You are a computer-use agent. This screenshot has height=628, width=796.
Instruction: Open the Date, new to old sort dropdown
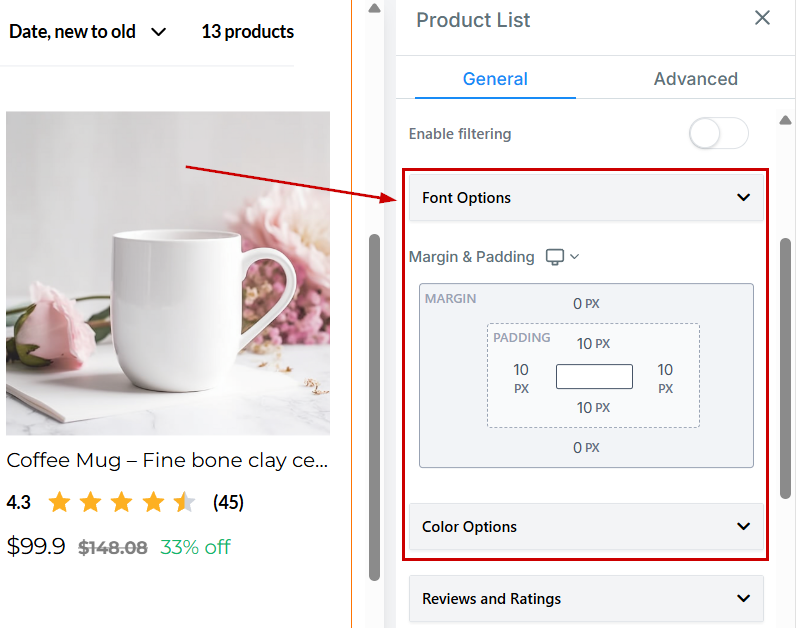(x=87, y=32)
